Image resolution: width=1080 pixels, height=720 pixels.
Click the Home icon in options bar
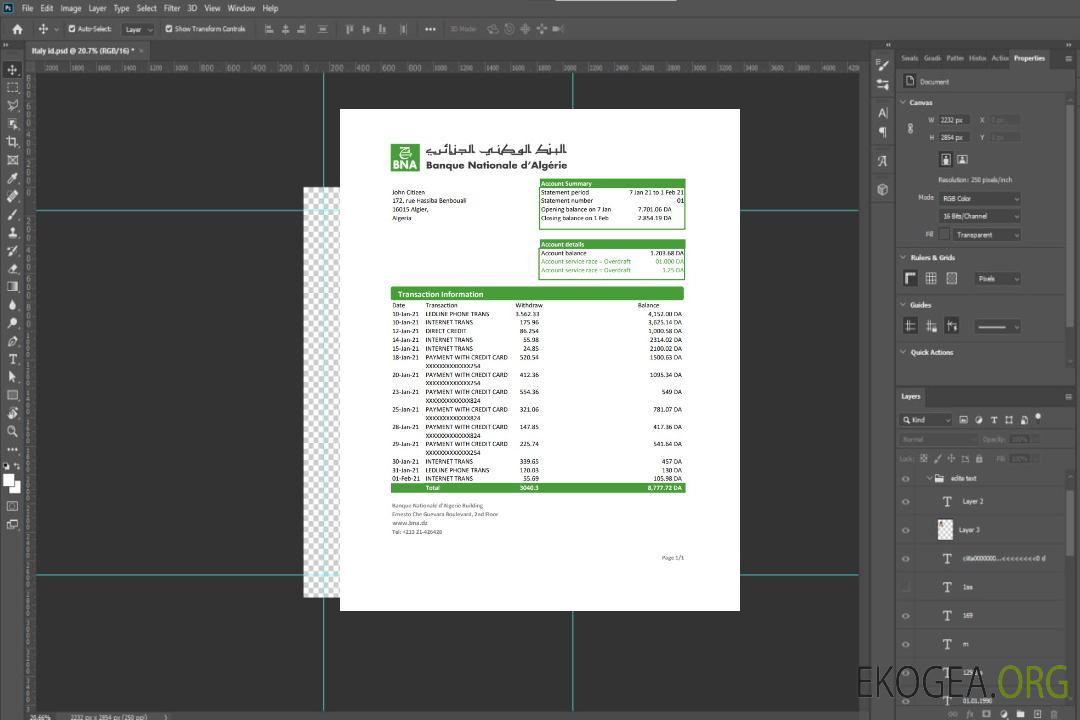point(17,29)
